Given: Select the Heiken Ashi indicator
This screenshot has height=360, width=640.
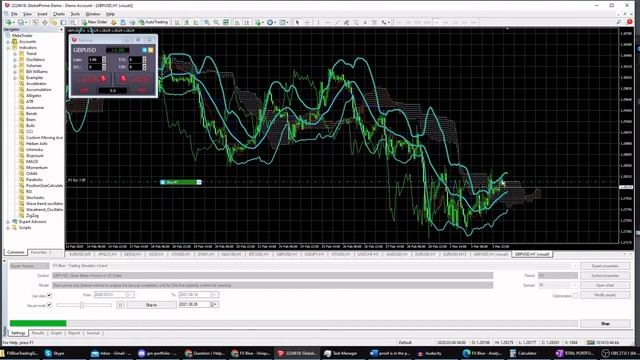Looking at the screenshot, I should pos(36,144).
